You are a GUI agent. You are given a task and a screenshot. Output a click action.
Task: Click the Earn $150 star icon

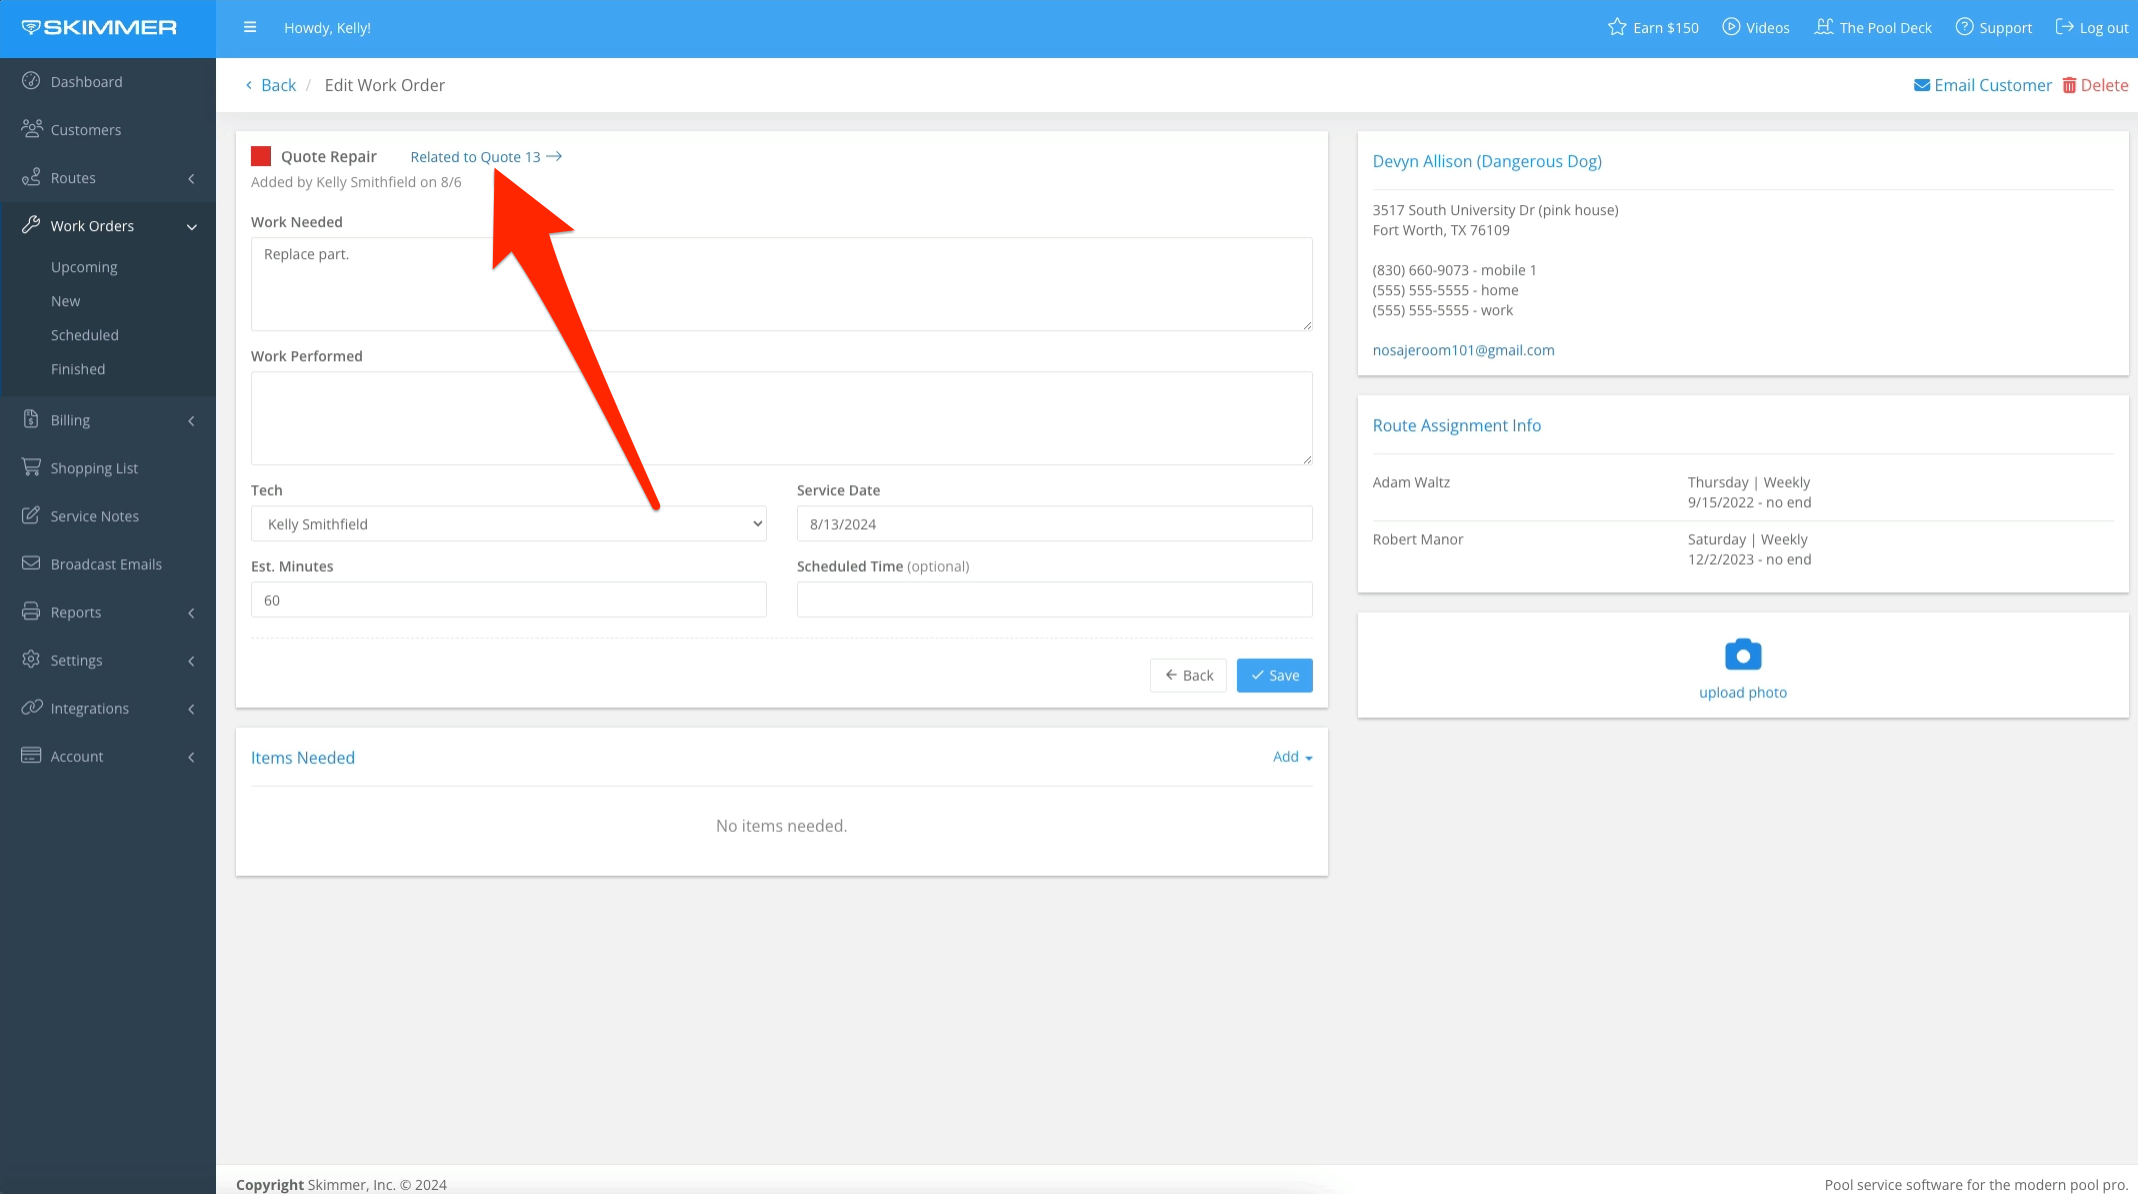(1616, 28)
